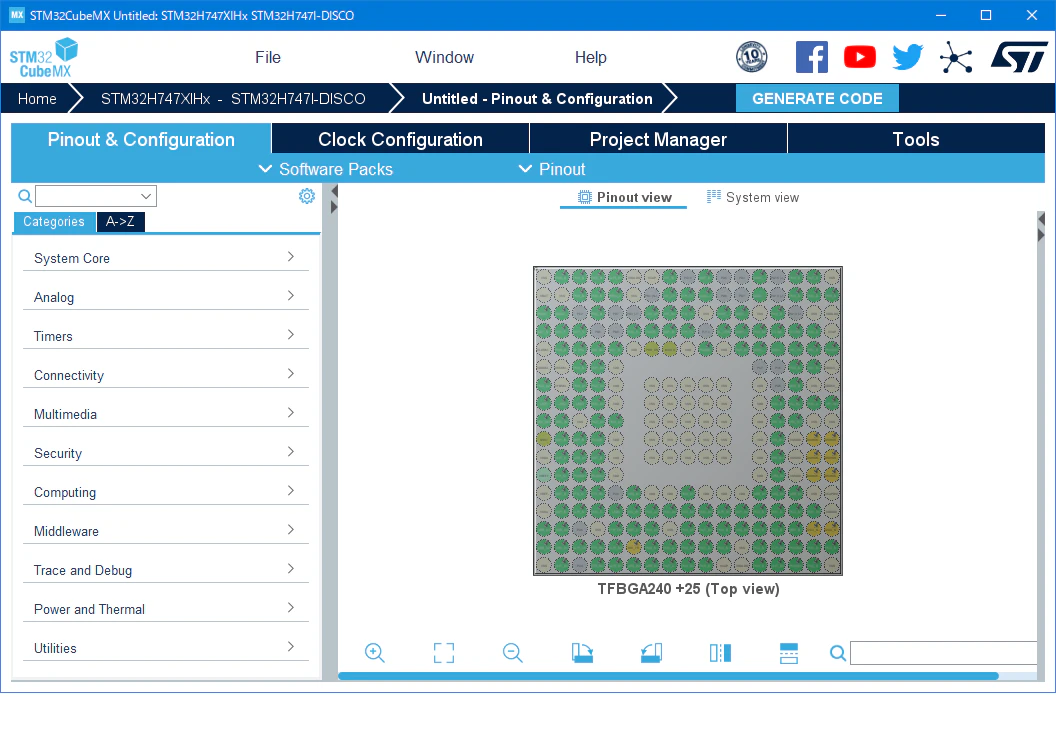Click the TFBGA240 chip package image
The width and height of the screenshot is (1056, 743).
688,421
